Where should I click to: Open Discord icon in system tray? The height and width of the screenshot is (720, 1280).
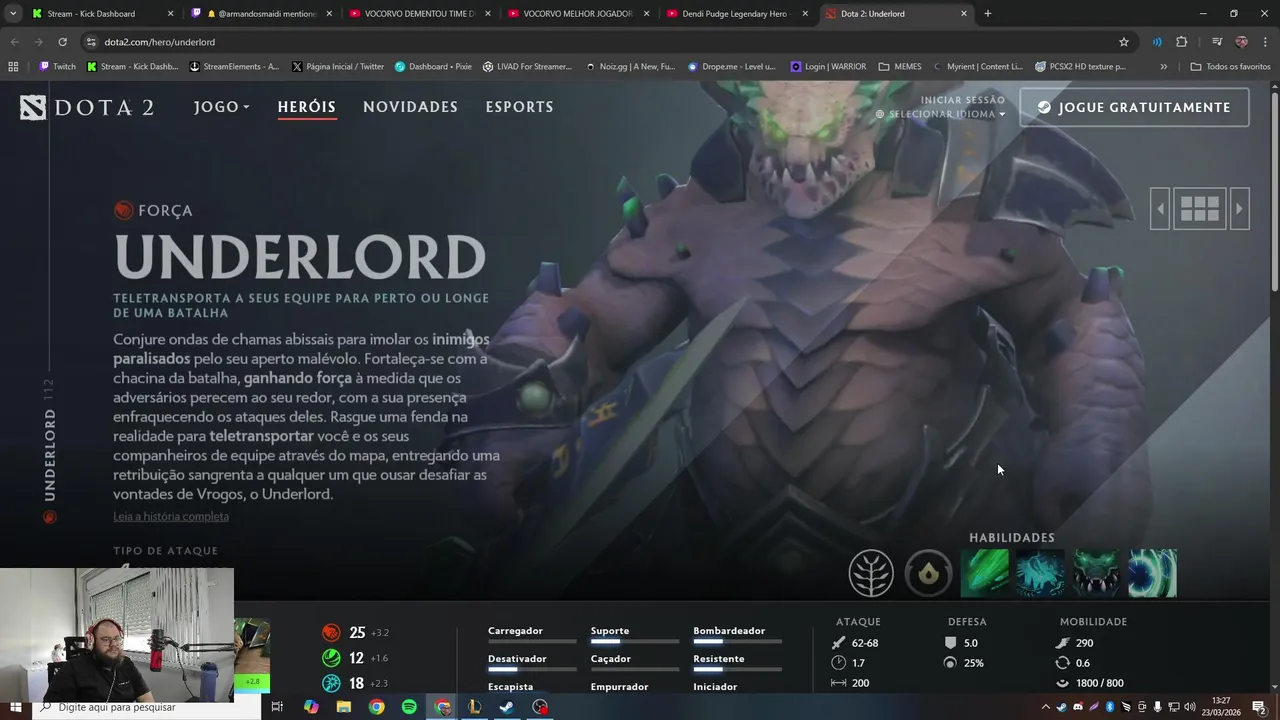coord(1077,708)
